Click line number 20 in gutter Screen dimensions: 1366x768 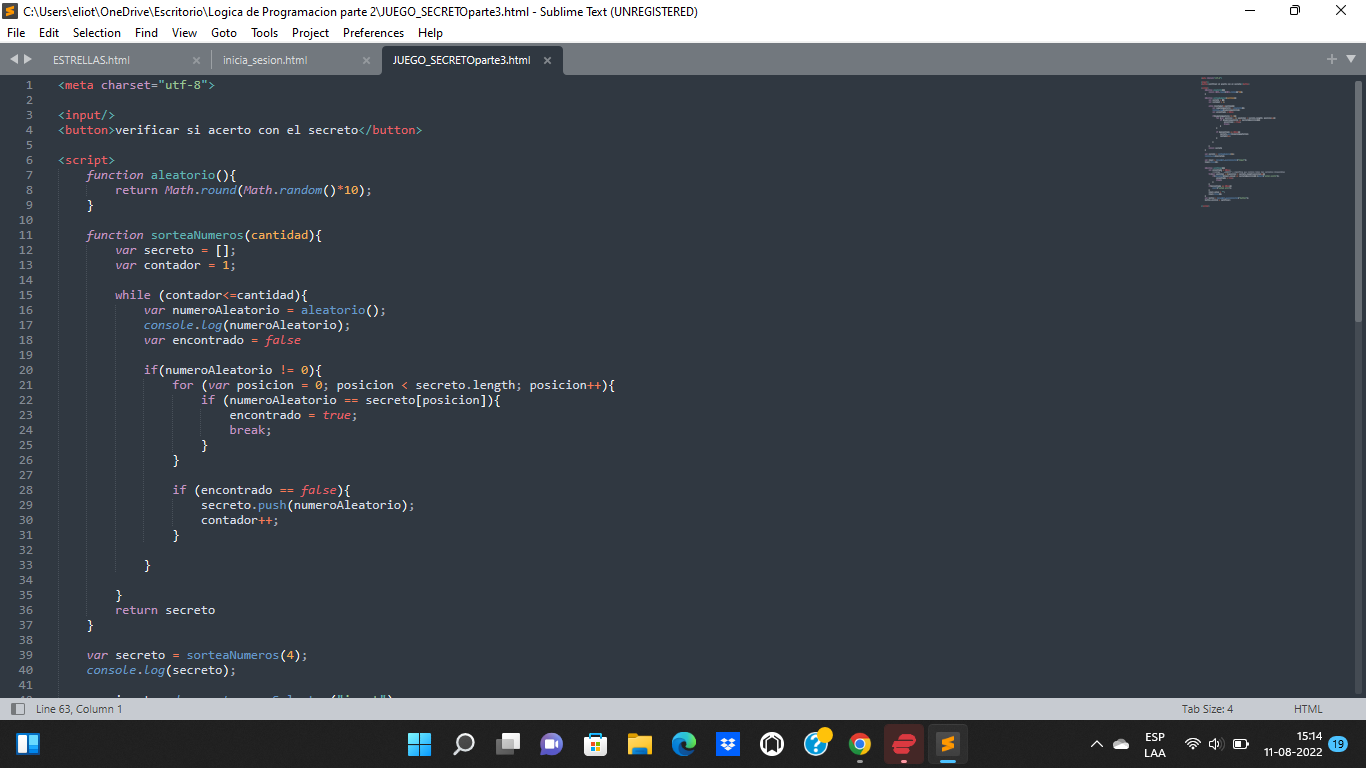tap(26, 370)
